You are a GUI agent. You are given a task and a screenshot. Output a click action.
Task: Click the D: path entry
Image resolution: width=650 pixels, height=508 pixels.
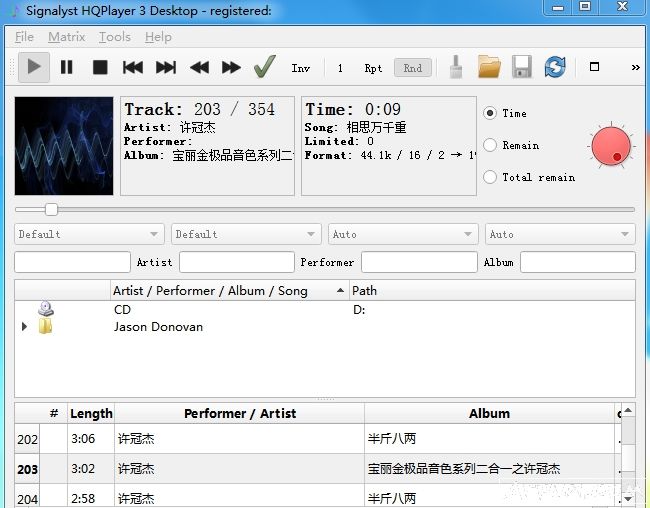pyautogui.click(x=359, y=309)
